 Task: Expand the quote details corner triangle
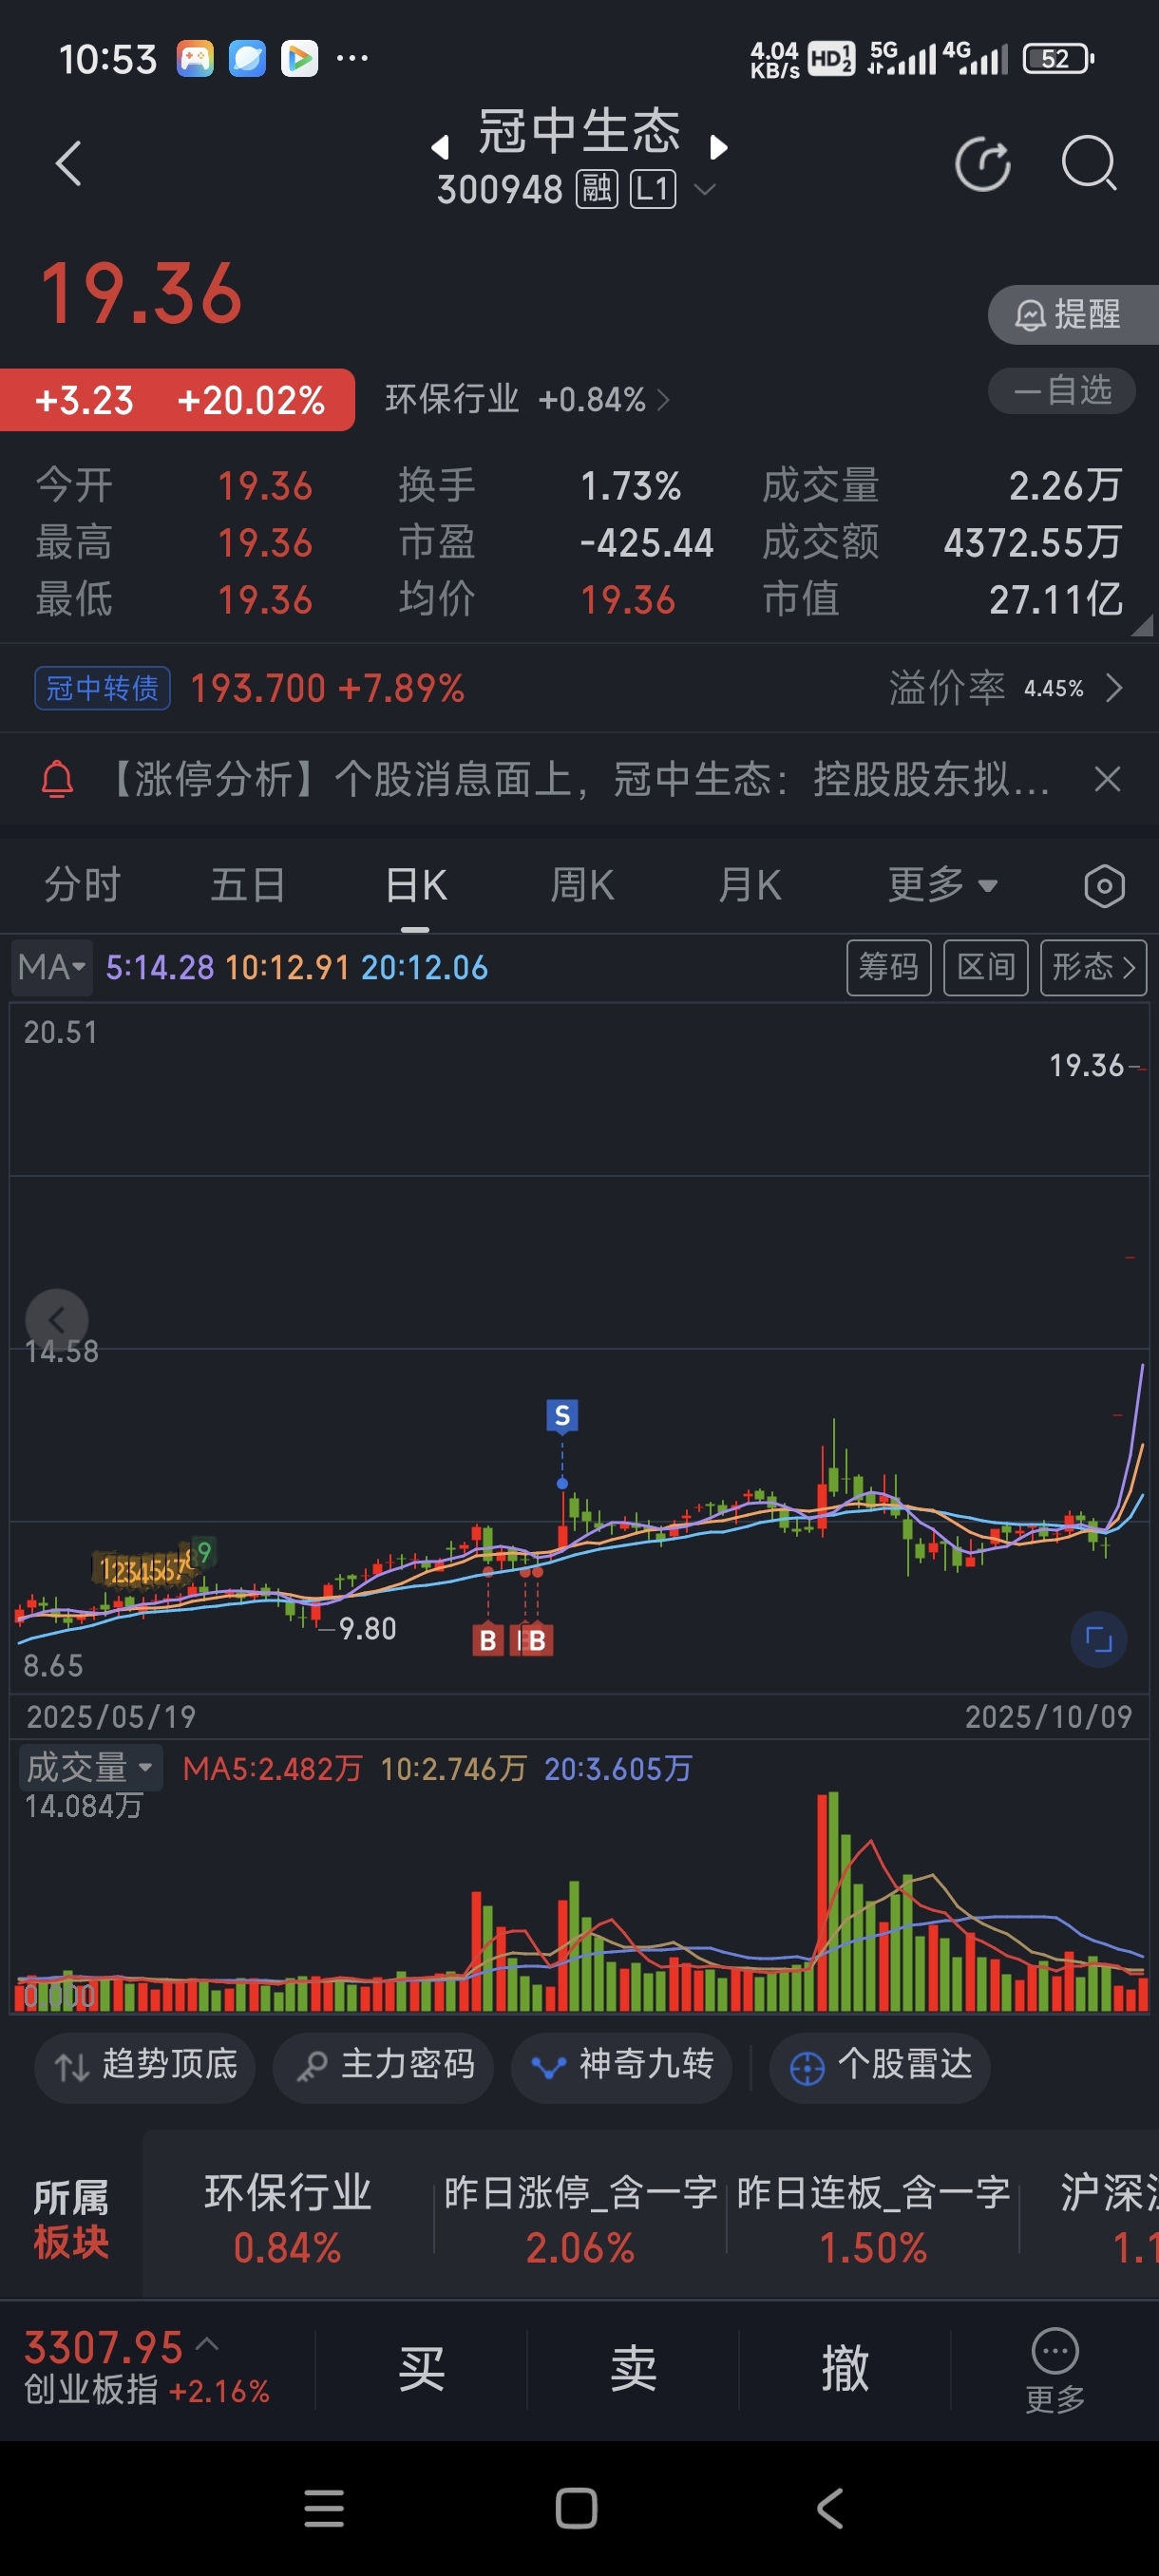pos(1143,625)
